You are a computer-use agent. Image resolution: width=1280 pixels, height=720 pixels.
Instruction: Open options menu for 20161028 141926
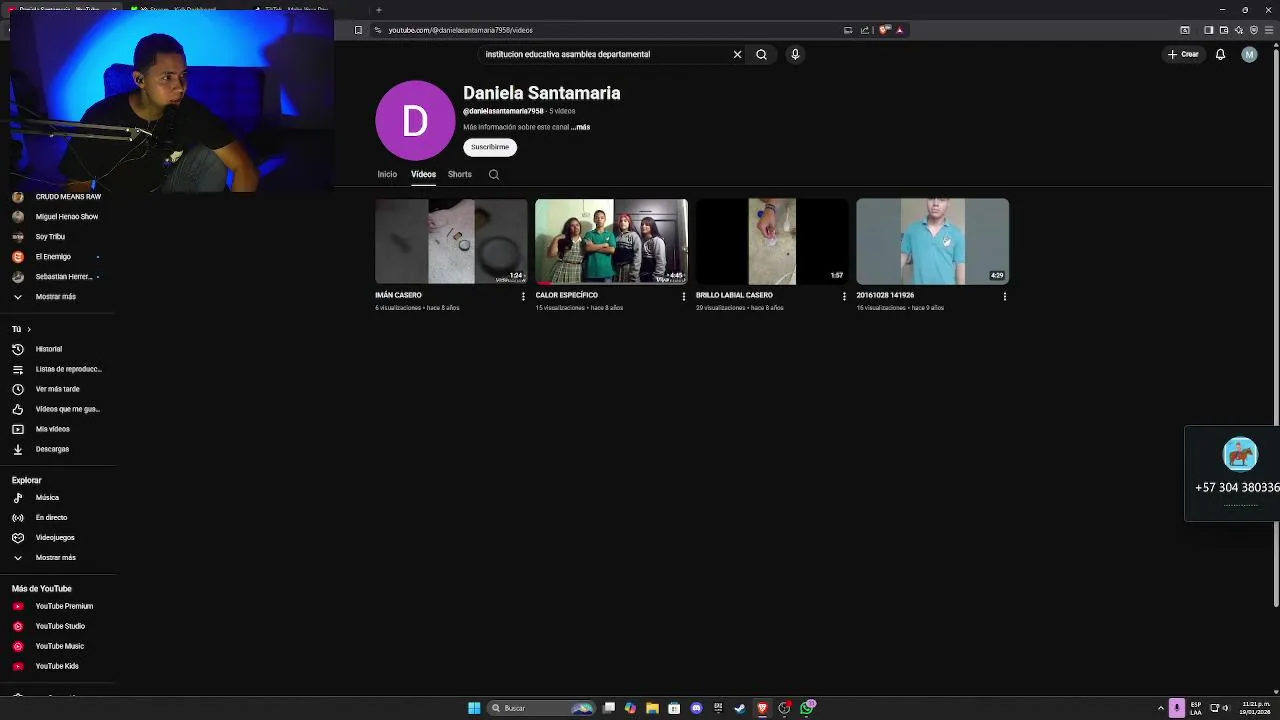pos(1005,296)
